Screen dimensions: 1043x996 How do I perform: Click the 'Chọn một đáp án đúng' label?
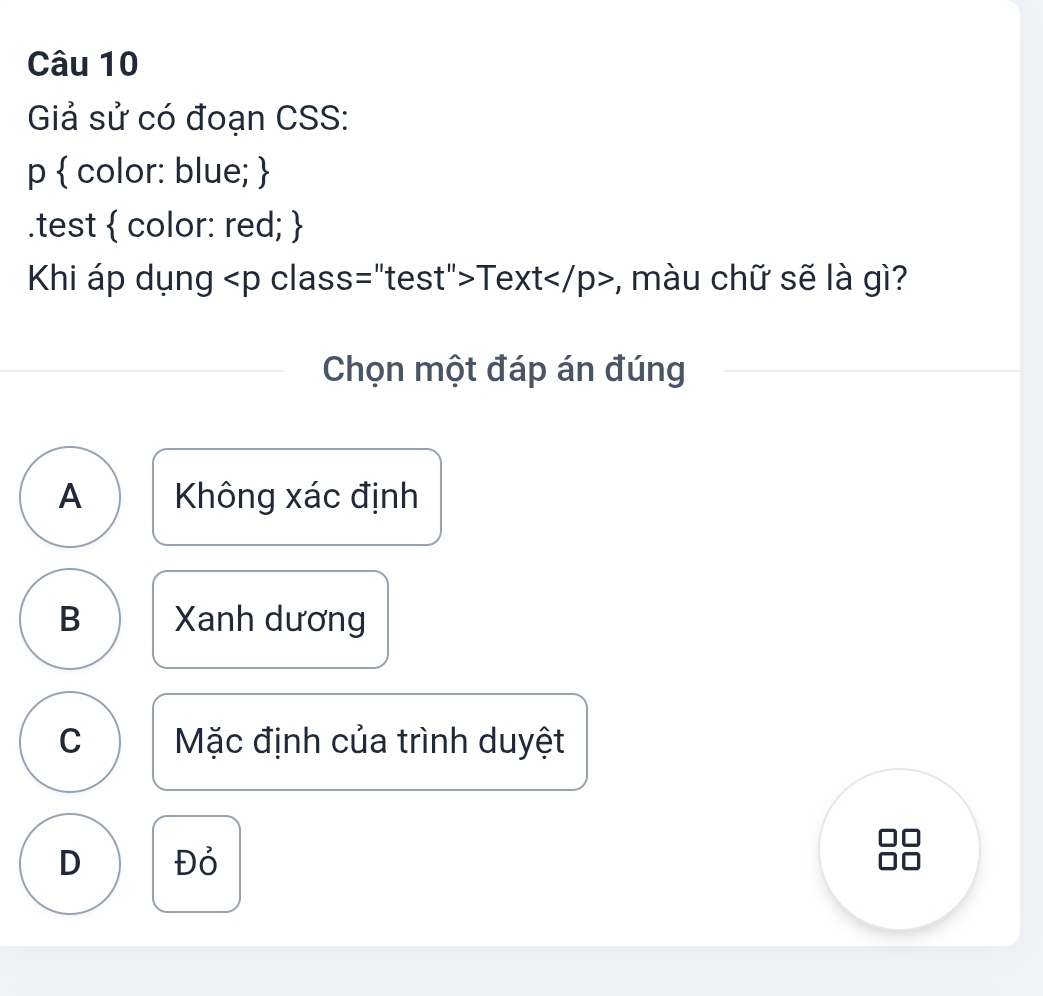point(504,370)
